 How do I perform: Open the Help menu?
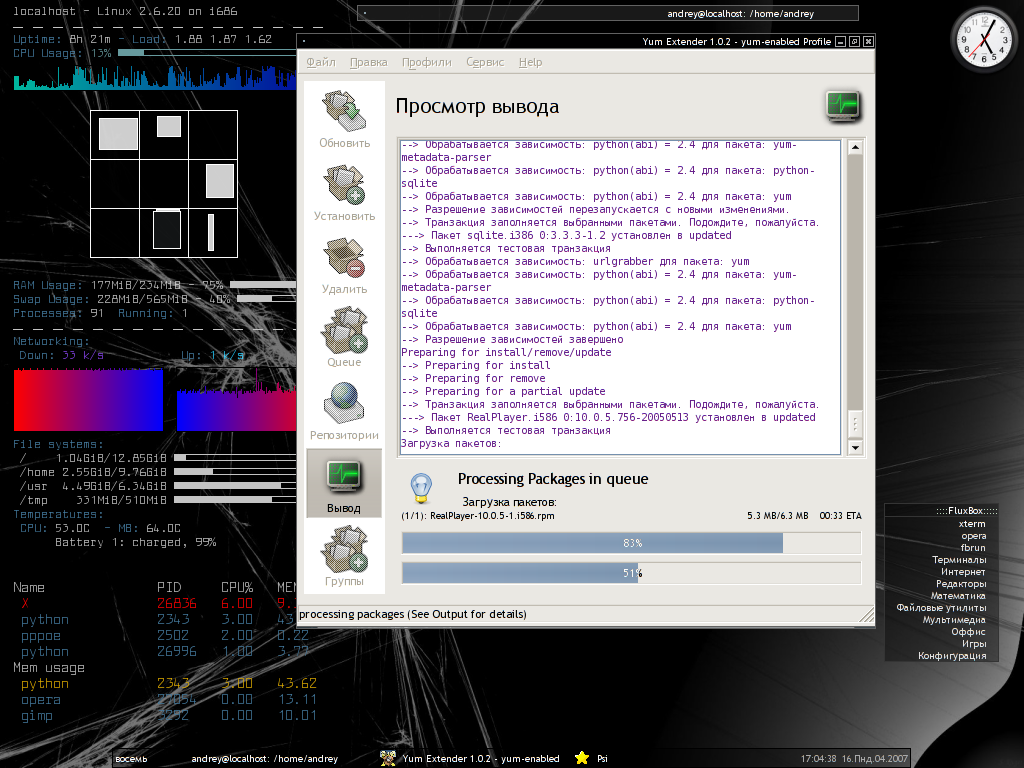pos(530,62)
